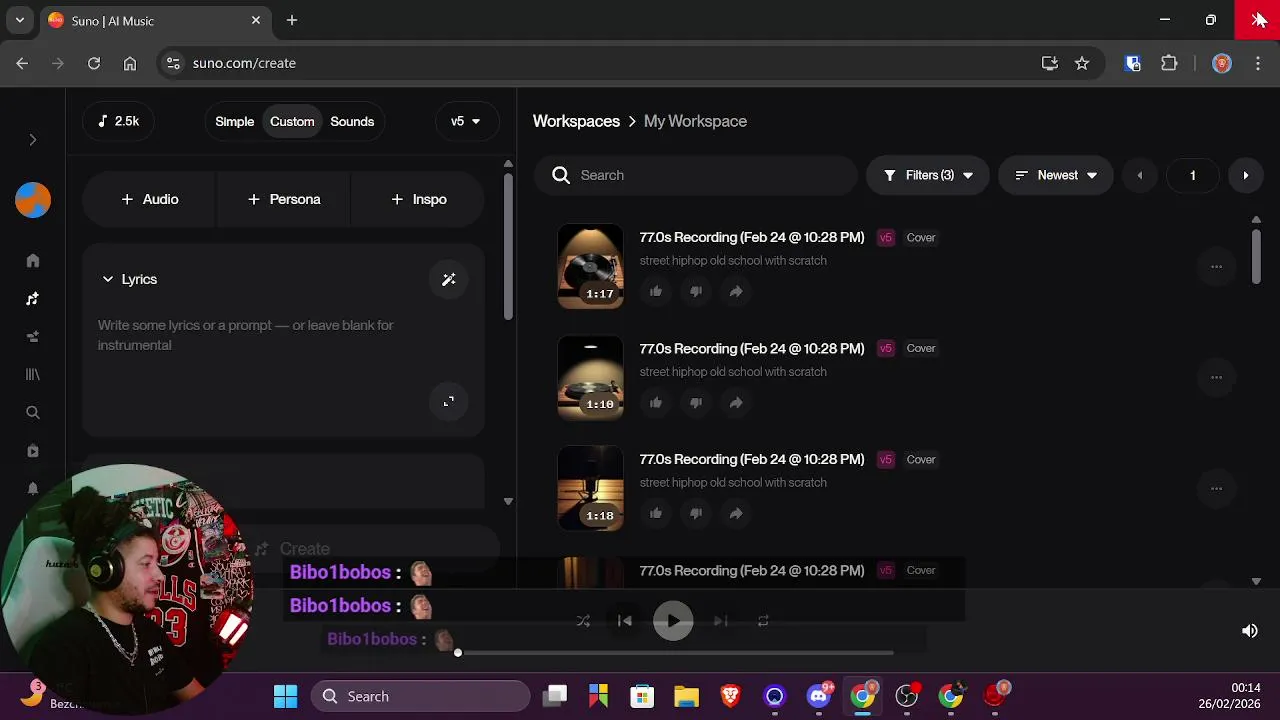The width and height of the screenshot is (1280, 720).
Task: Toggle shuffle in the player bar
Action: [x=583, y=621]
